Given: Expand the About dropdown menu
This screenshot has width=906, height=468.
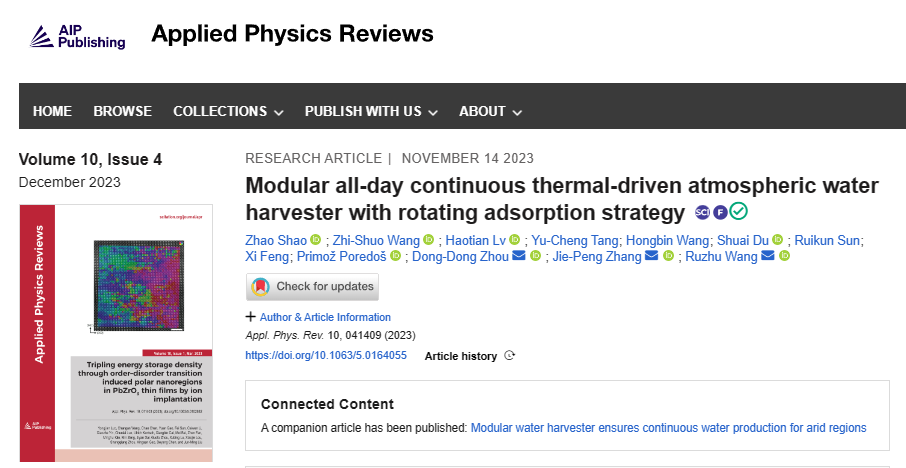Looking at the screenshot, I should 491,112.
